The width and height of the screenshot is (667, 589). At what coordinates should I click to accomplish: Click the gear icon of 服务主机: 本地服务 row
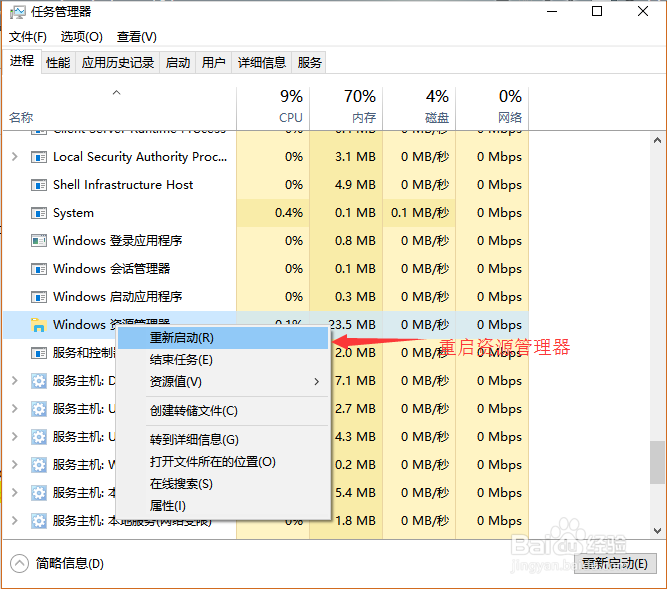(x=39, y=521)
